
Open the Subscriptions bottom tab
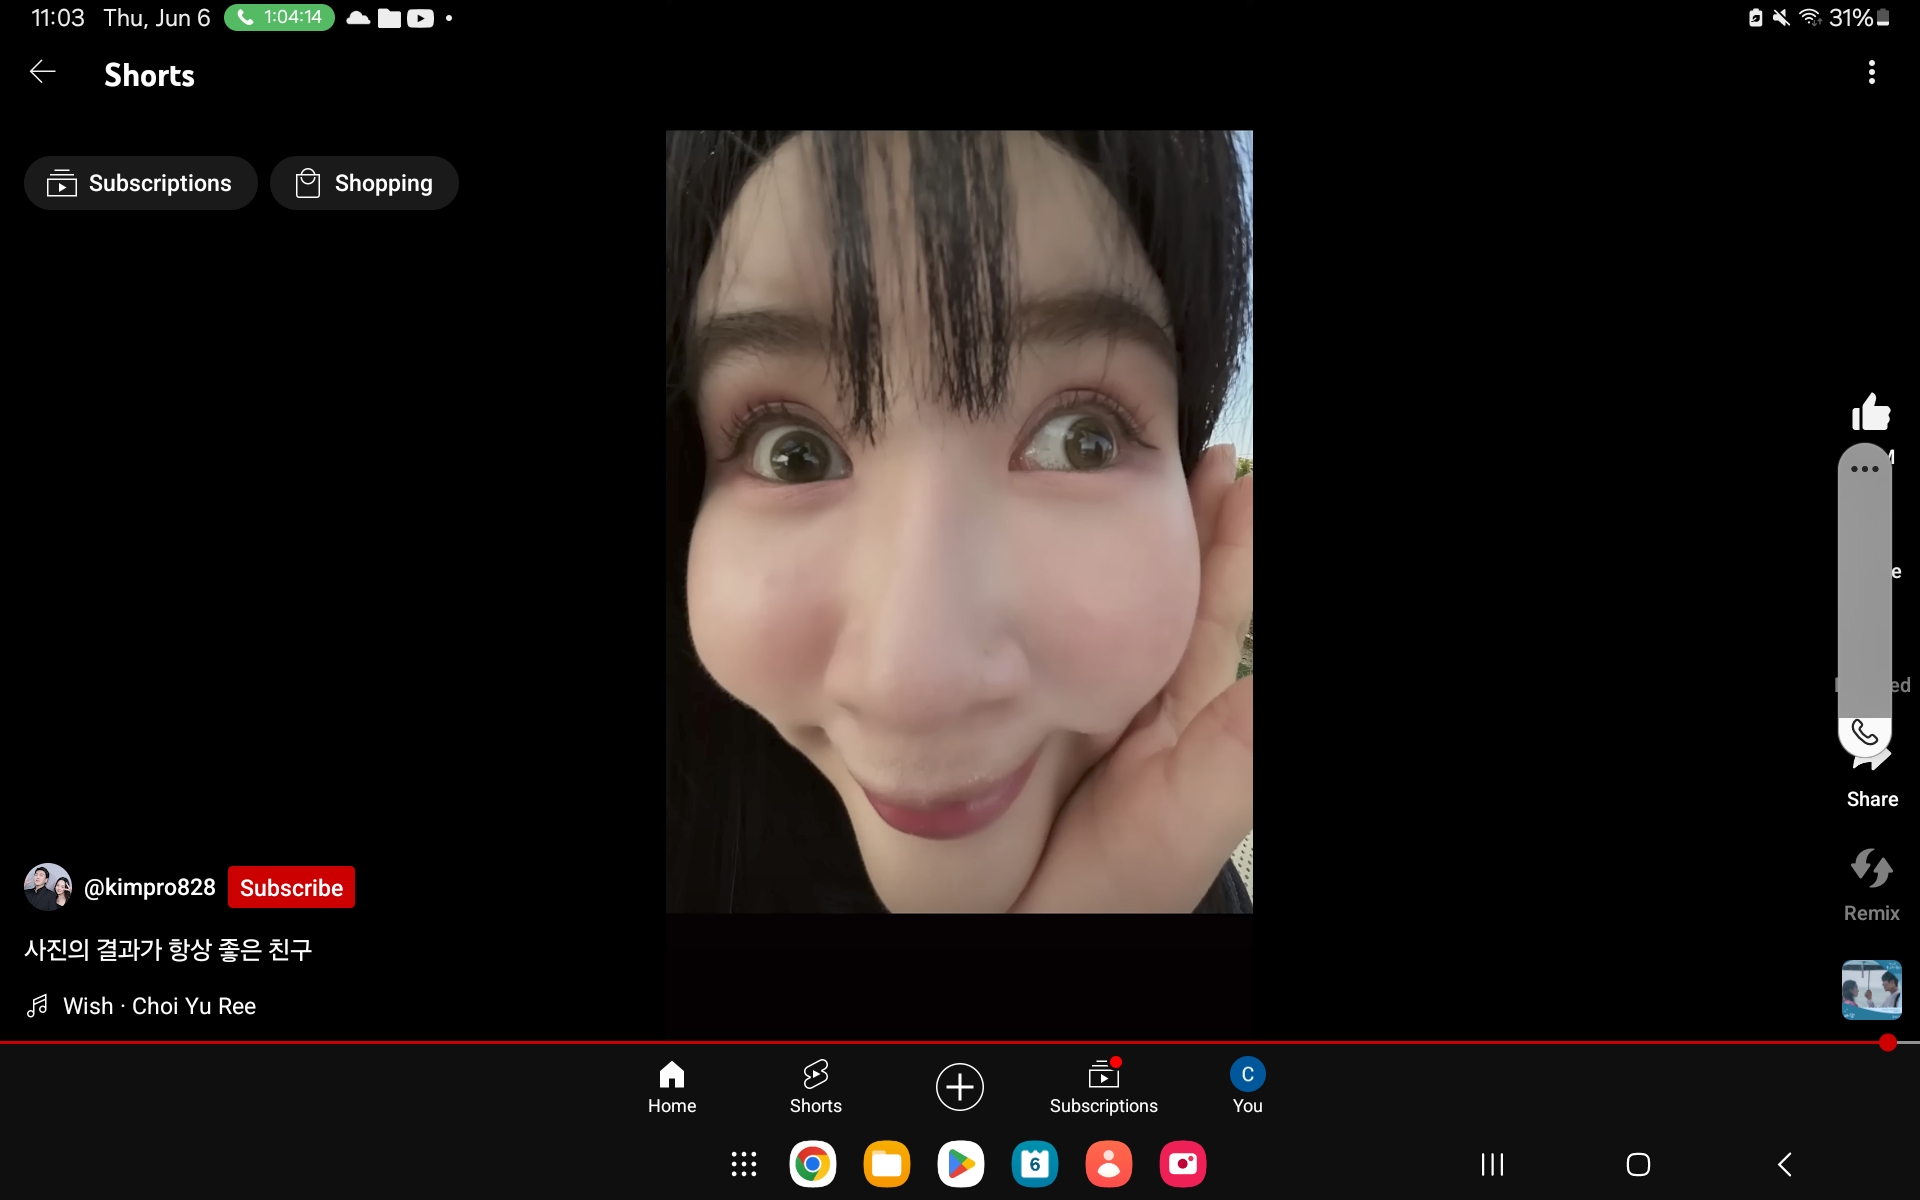coord(1103,1086)
